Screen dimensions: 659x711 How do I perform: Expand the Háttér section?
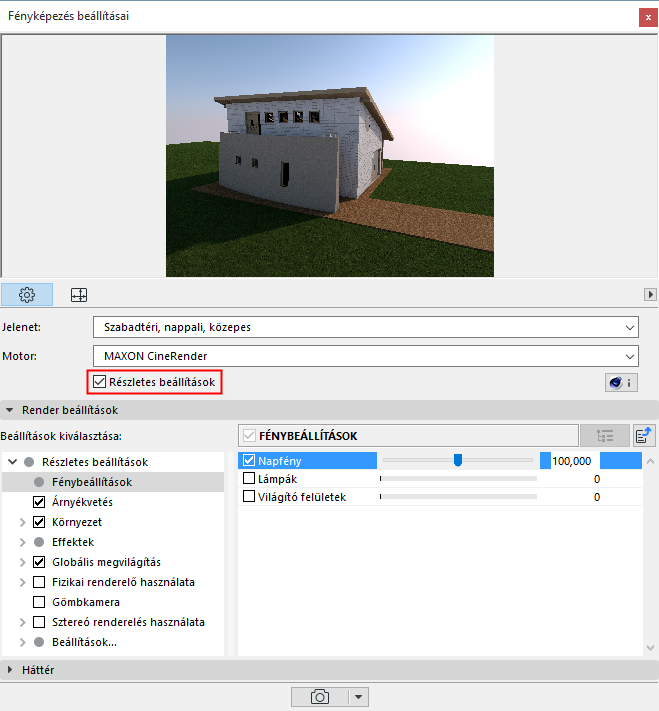10,670
